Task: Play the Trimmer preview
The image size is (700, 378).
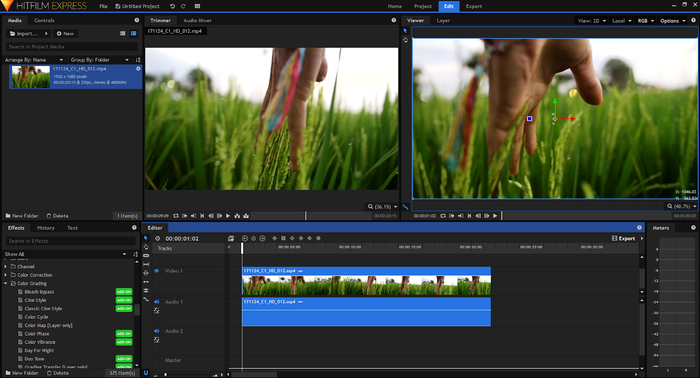Action: [228, 216]
